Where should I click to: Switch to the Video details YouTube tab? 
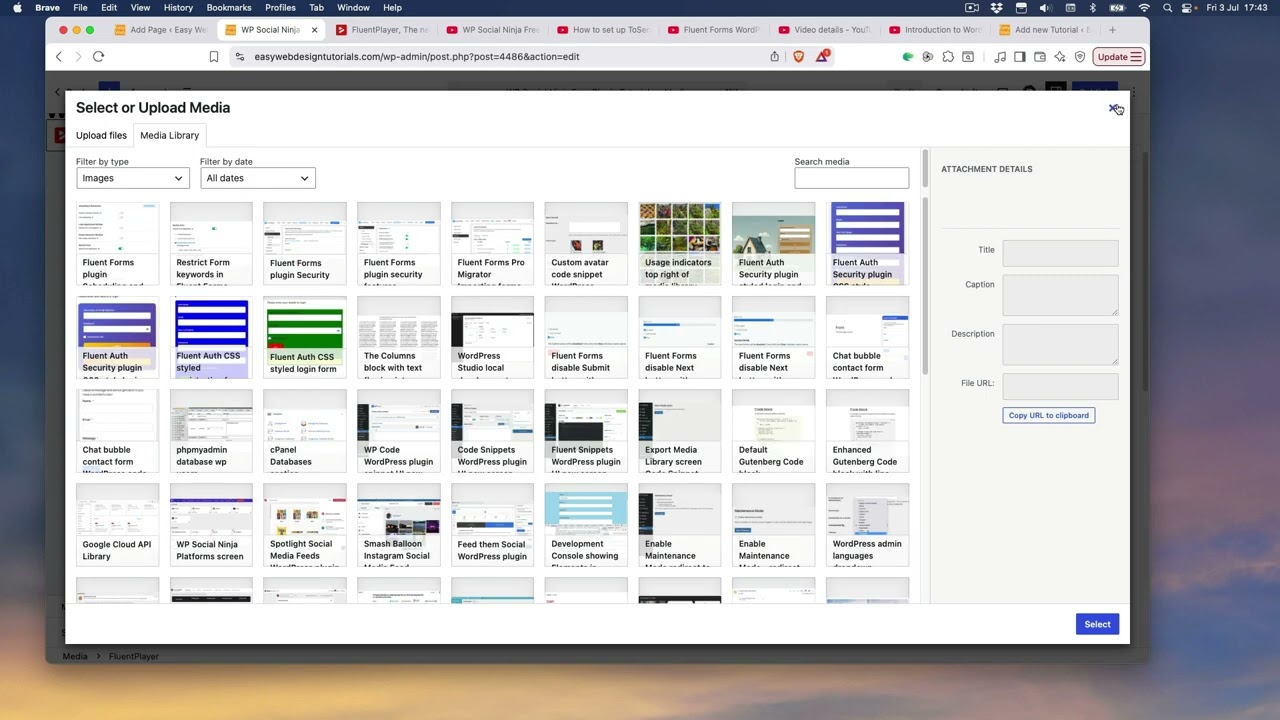point(823,30)
